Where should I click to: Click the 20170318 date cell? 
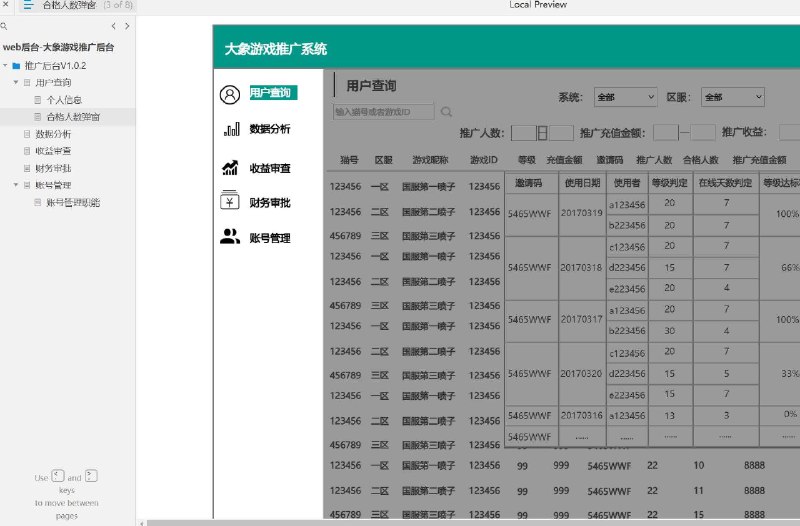(582, 267)
